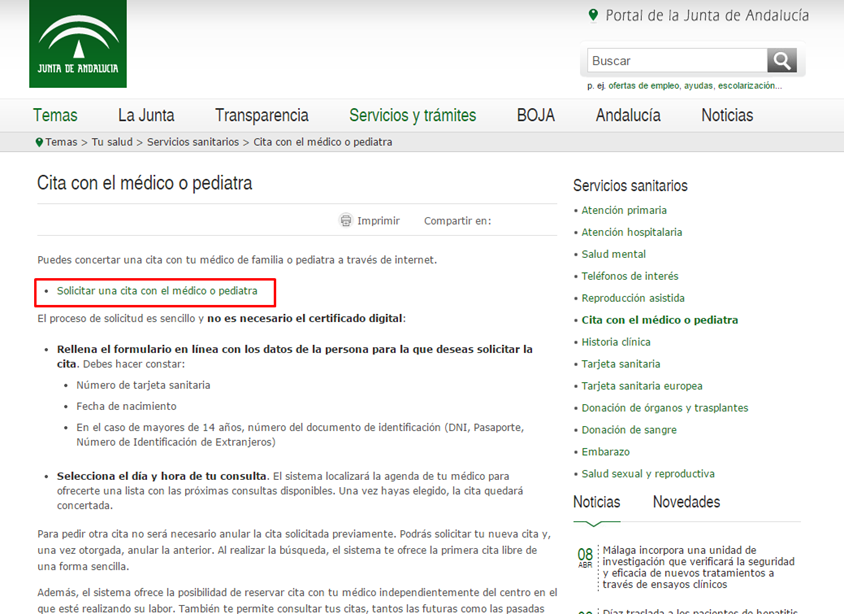The image size is (844, 614).
Task: Click the Junta de Andalucía logo
Action: point(78,43)
